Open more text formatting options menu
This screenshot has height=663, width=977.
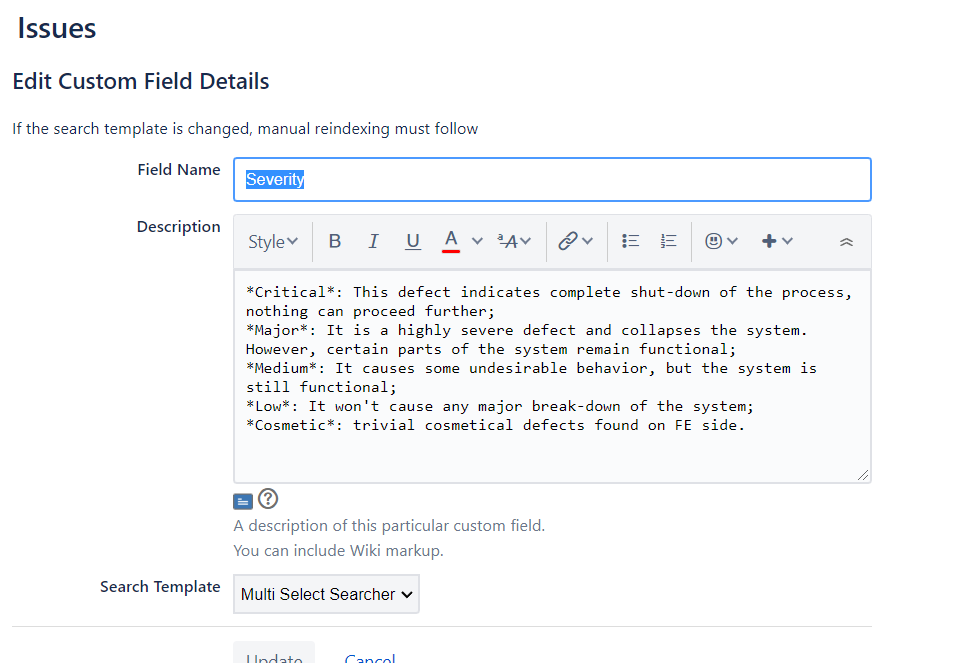[x=514, y=241]
